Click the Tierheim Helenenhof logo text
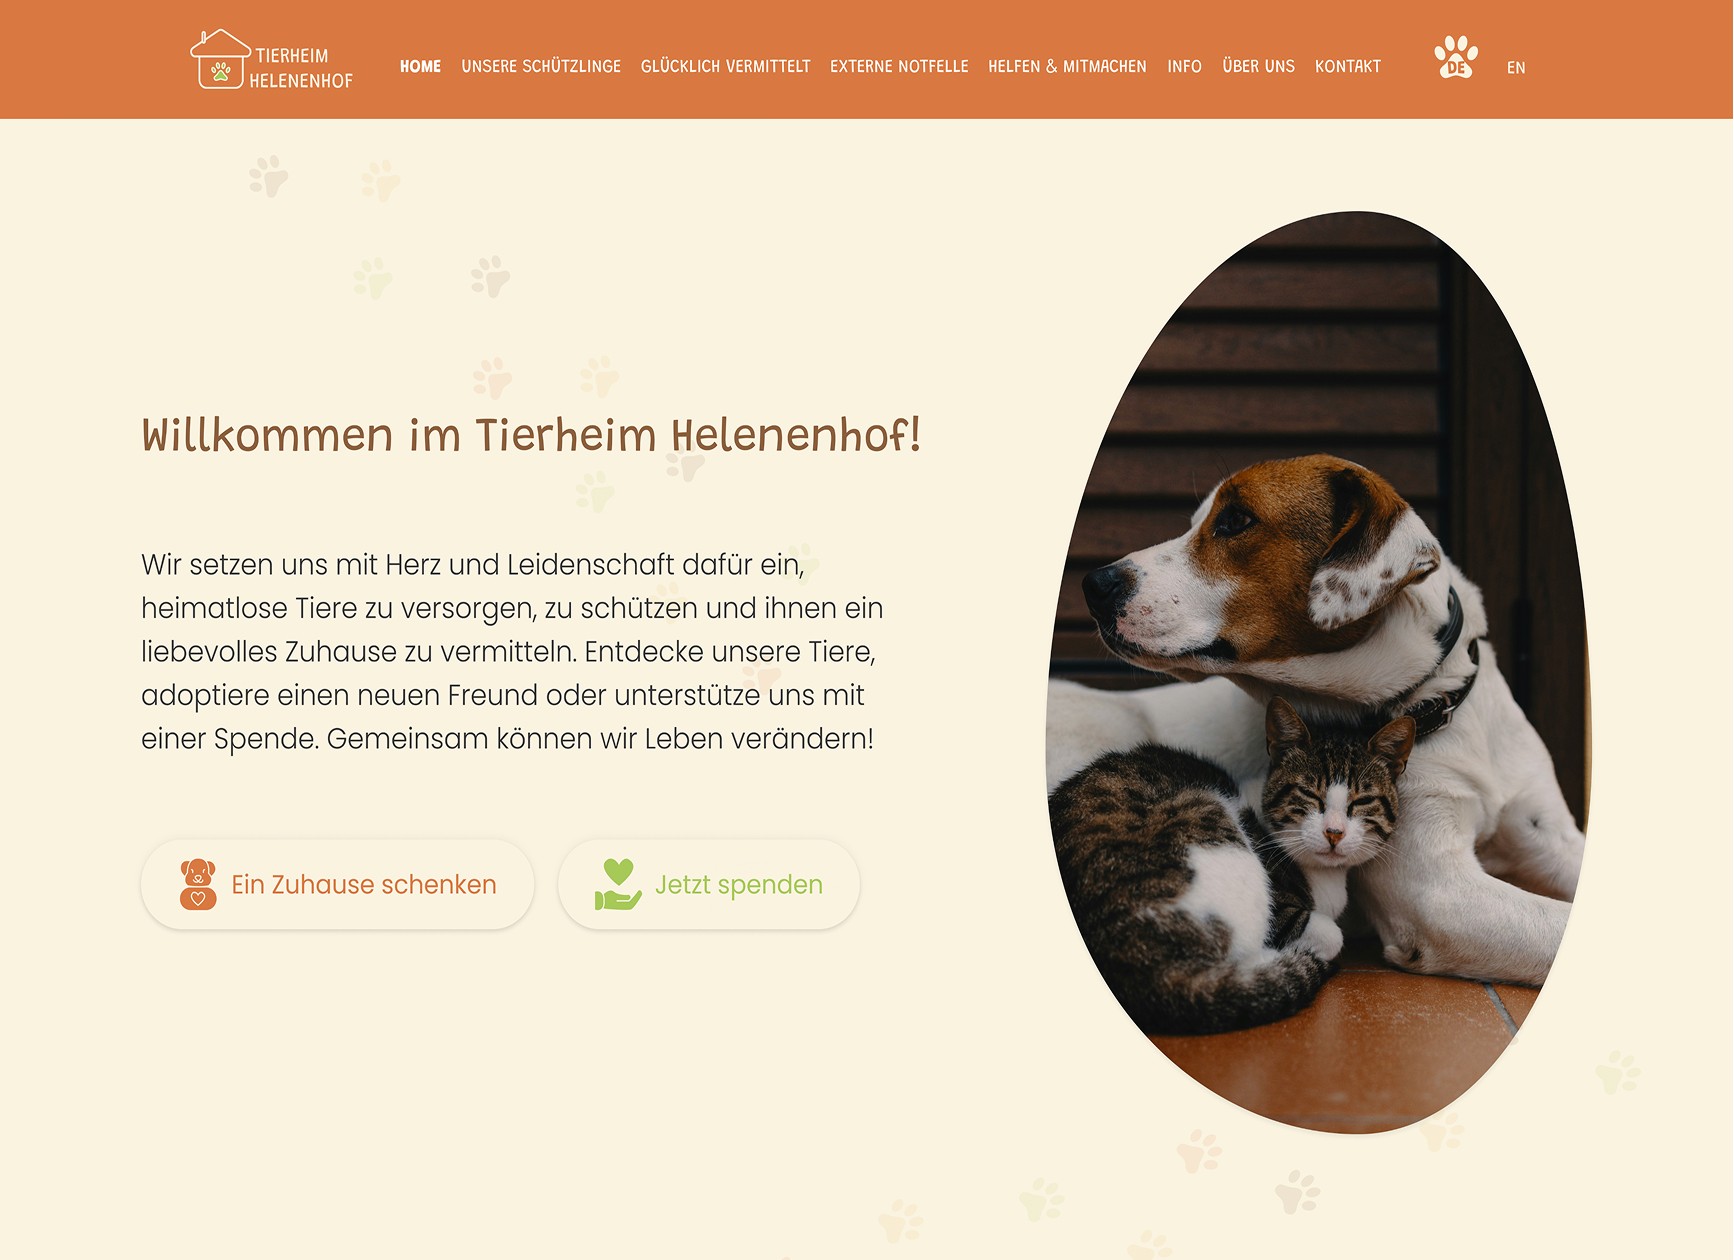Screen dimensions: 1734x1260 (301, 68)
